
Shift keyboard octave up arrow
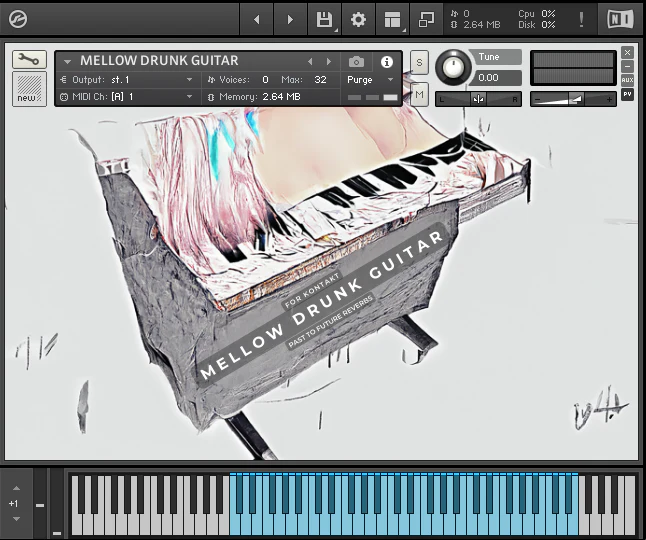(x=16, y=488)
